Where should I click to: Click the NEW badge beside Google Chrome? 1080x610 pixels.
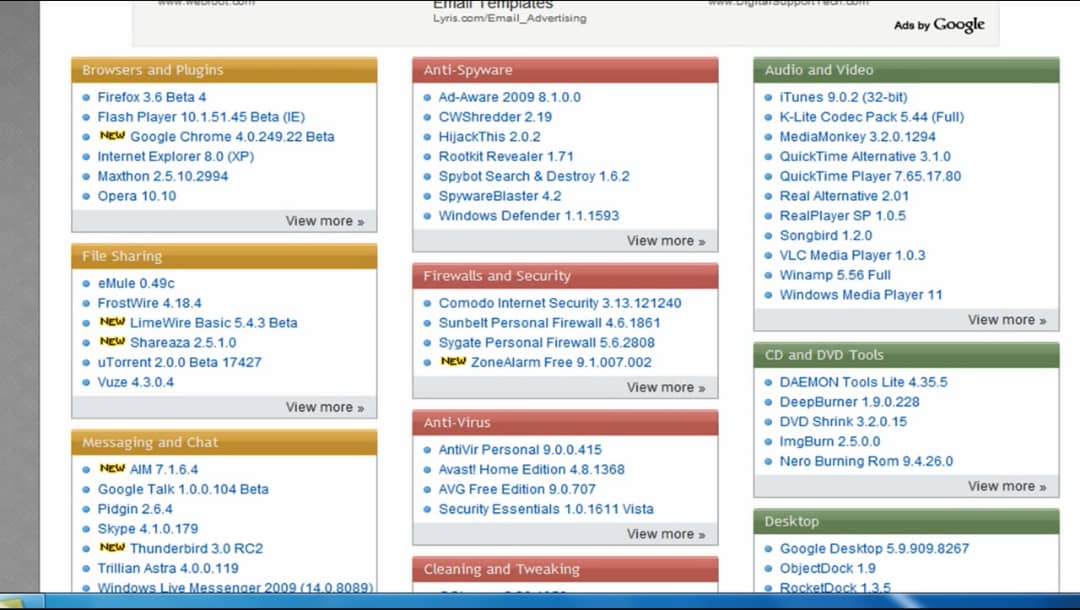coord(112,136)
